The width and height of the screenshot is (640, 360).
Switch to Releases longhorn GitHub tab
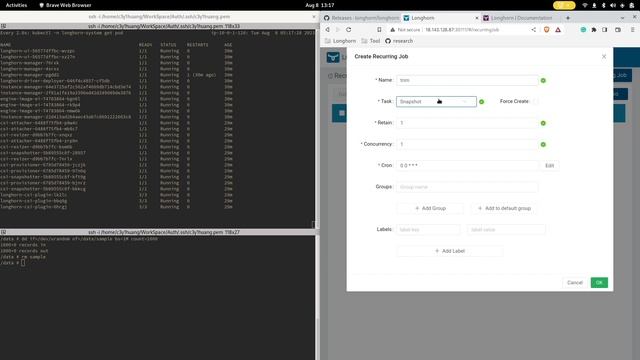click(x=362, y=18)
